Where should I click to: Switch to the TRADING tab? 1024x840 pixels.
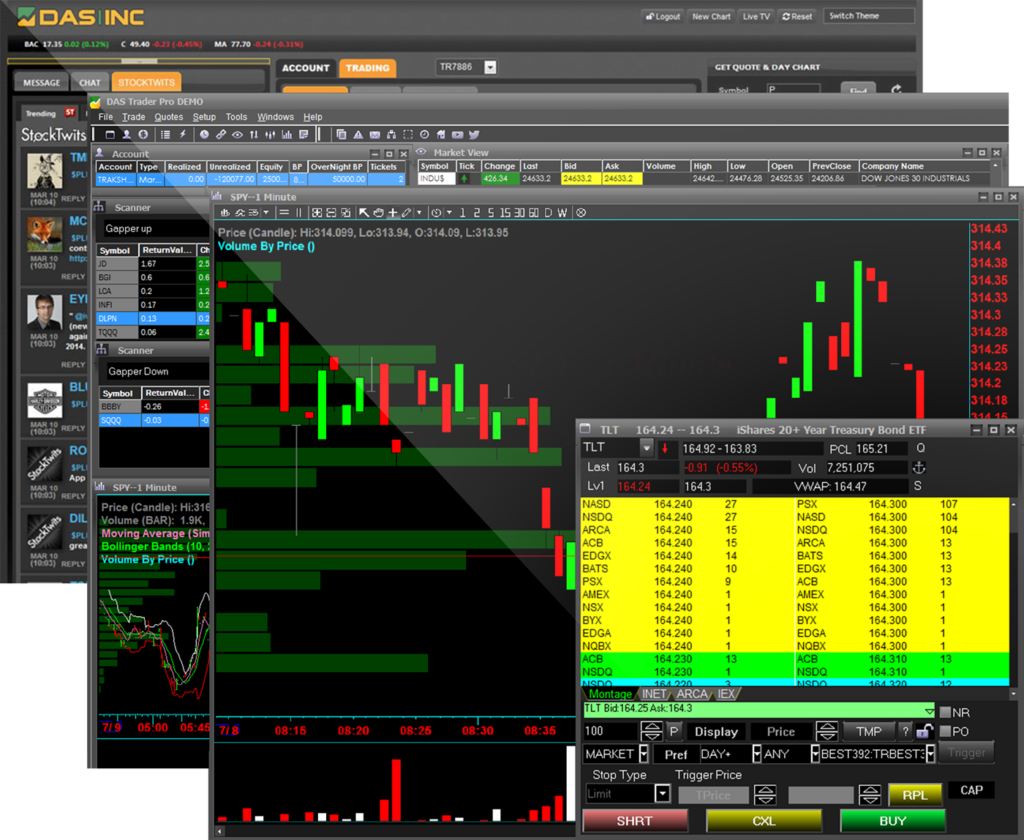(x=369, y=68)
